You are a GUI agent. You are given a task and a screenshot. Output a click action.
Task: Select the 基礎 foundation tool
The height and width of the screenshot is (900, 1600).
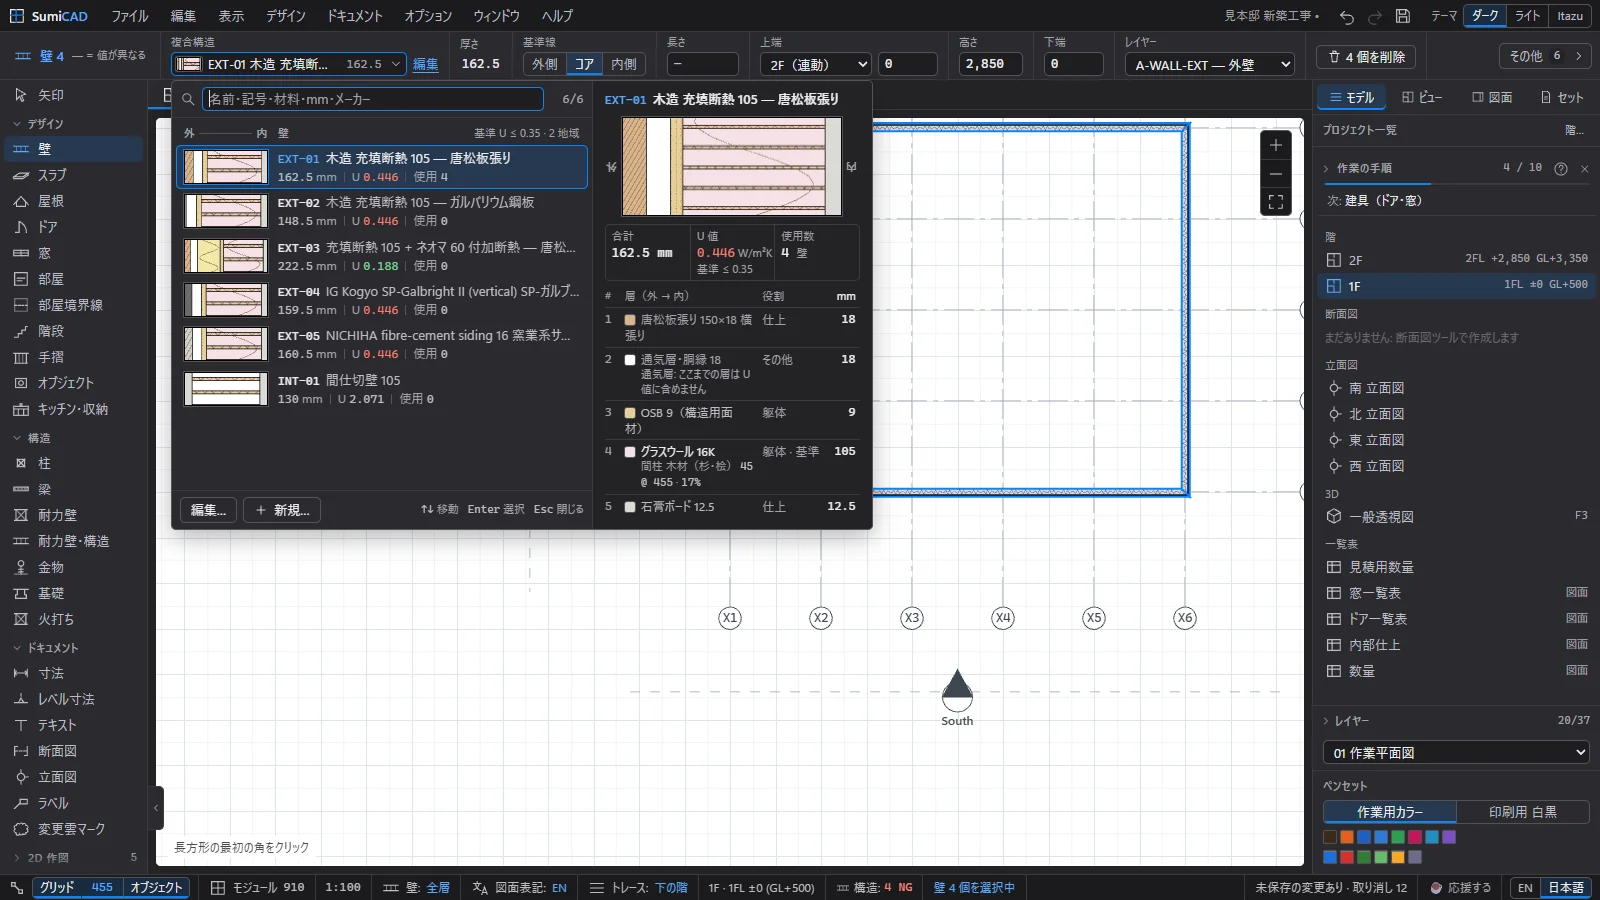75,593
